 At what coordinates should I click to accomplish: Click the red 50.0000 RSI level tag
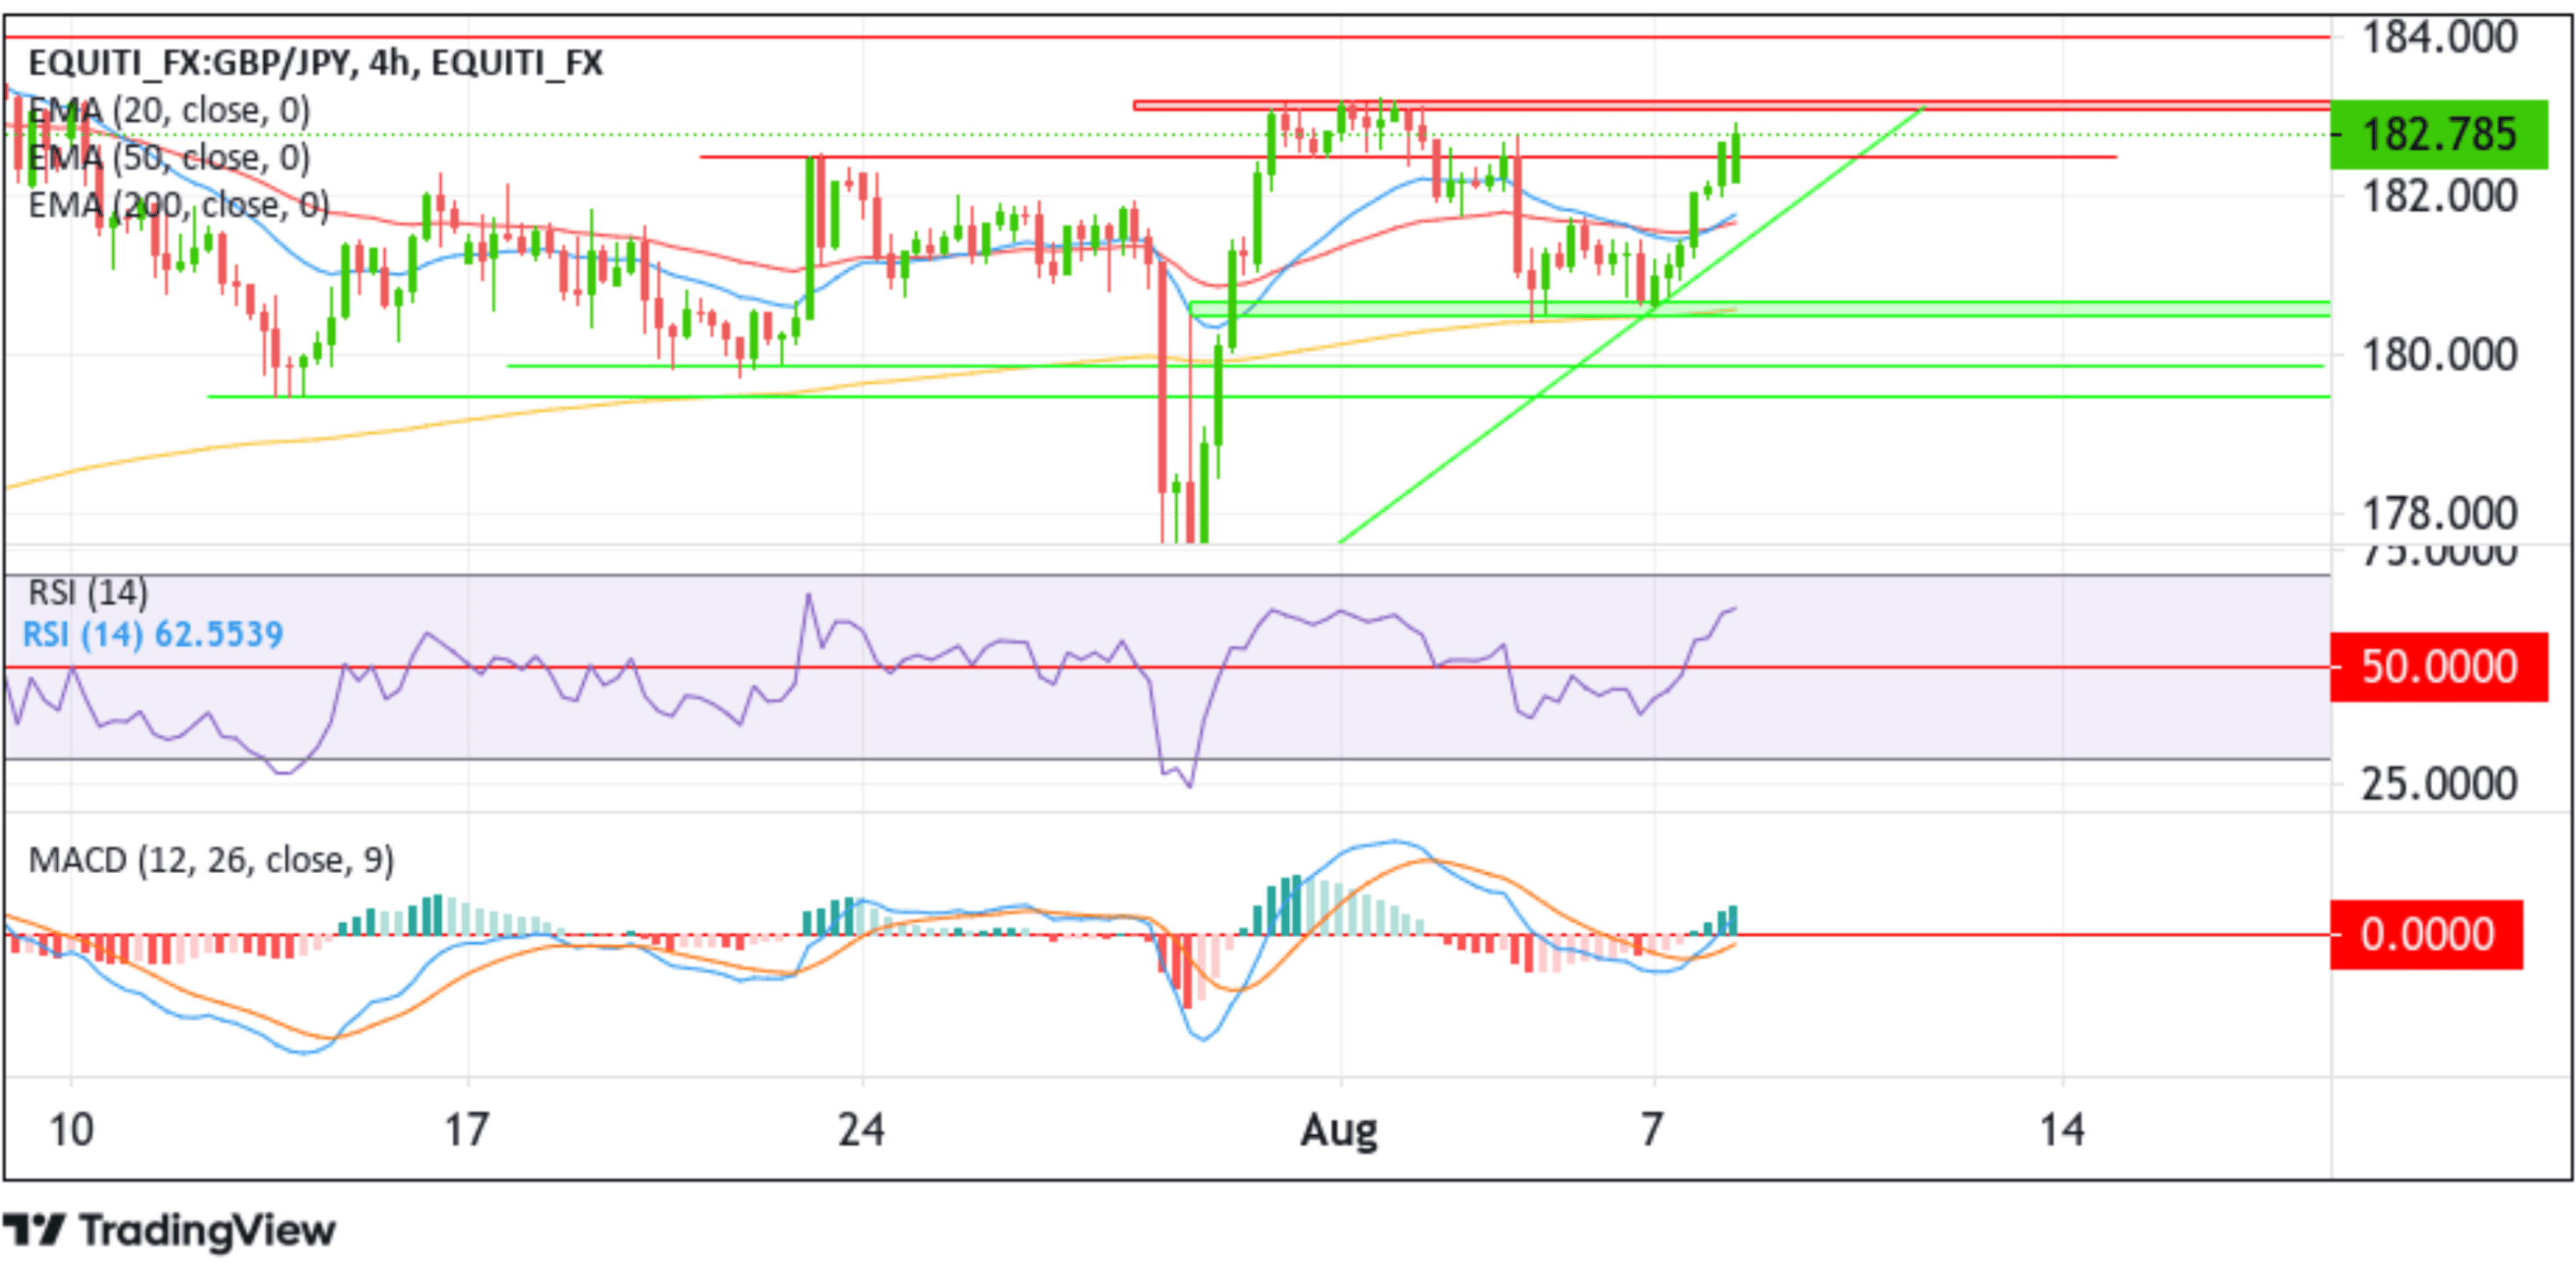2439,667
